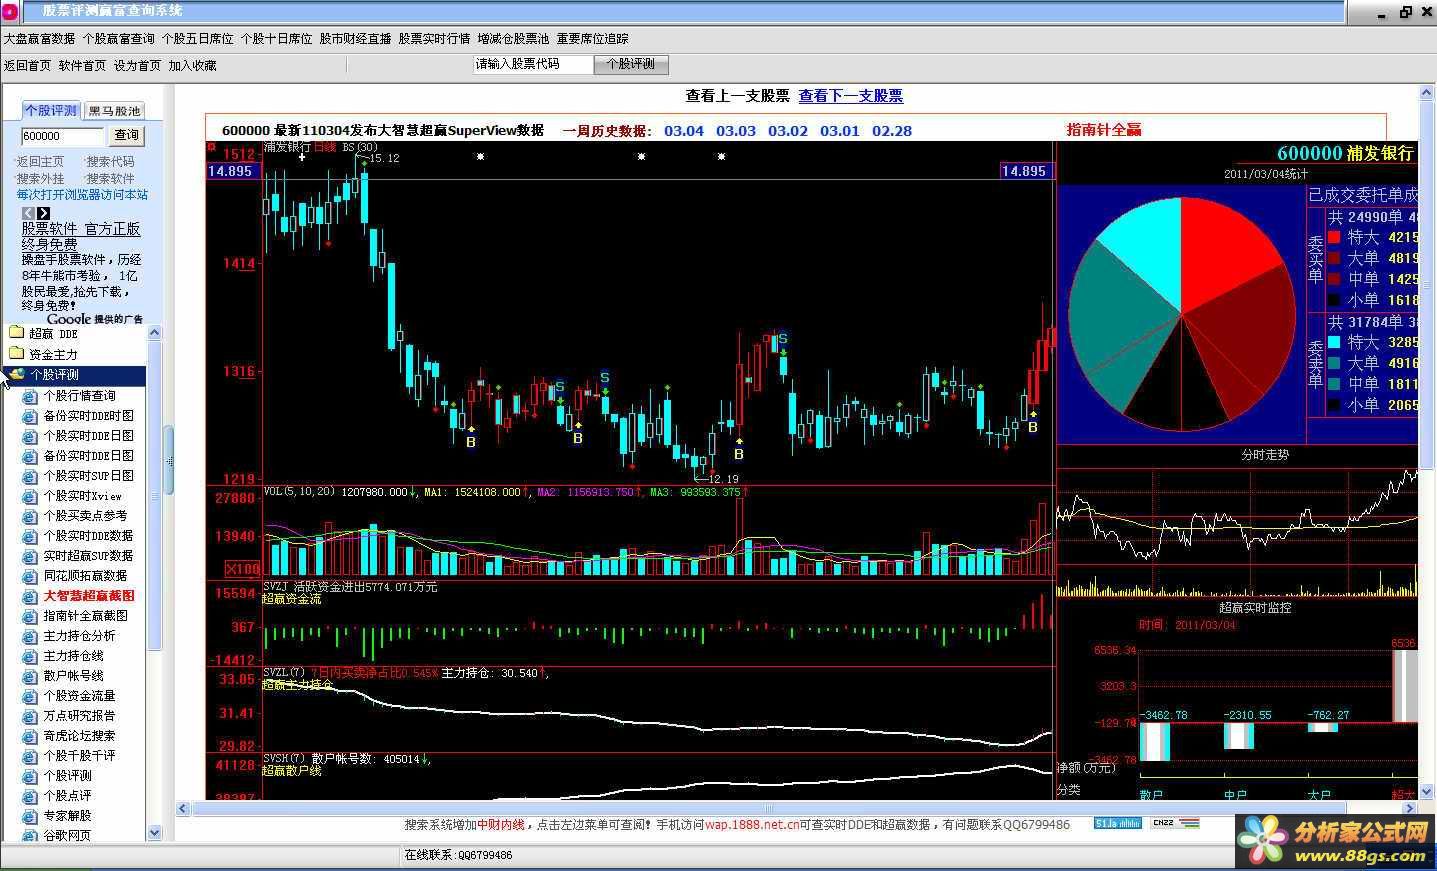The height and width of the screenshot is (871, 1437).
Task: Open the 个股赢富查询 menu
Action: [118, 39]
